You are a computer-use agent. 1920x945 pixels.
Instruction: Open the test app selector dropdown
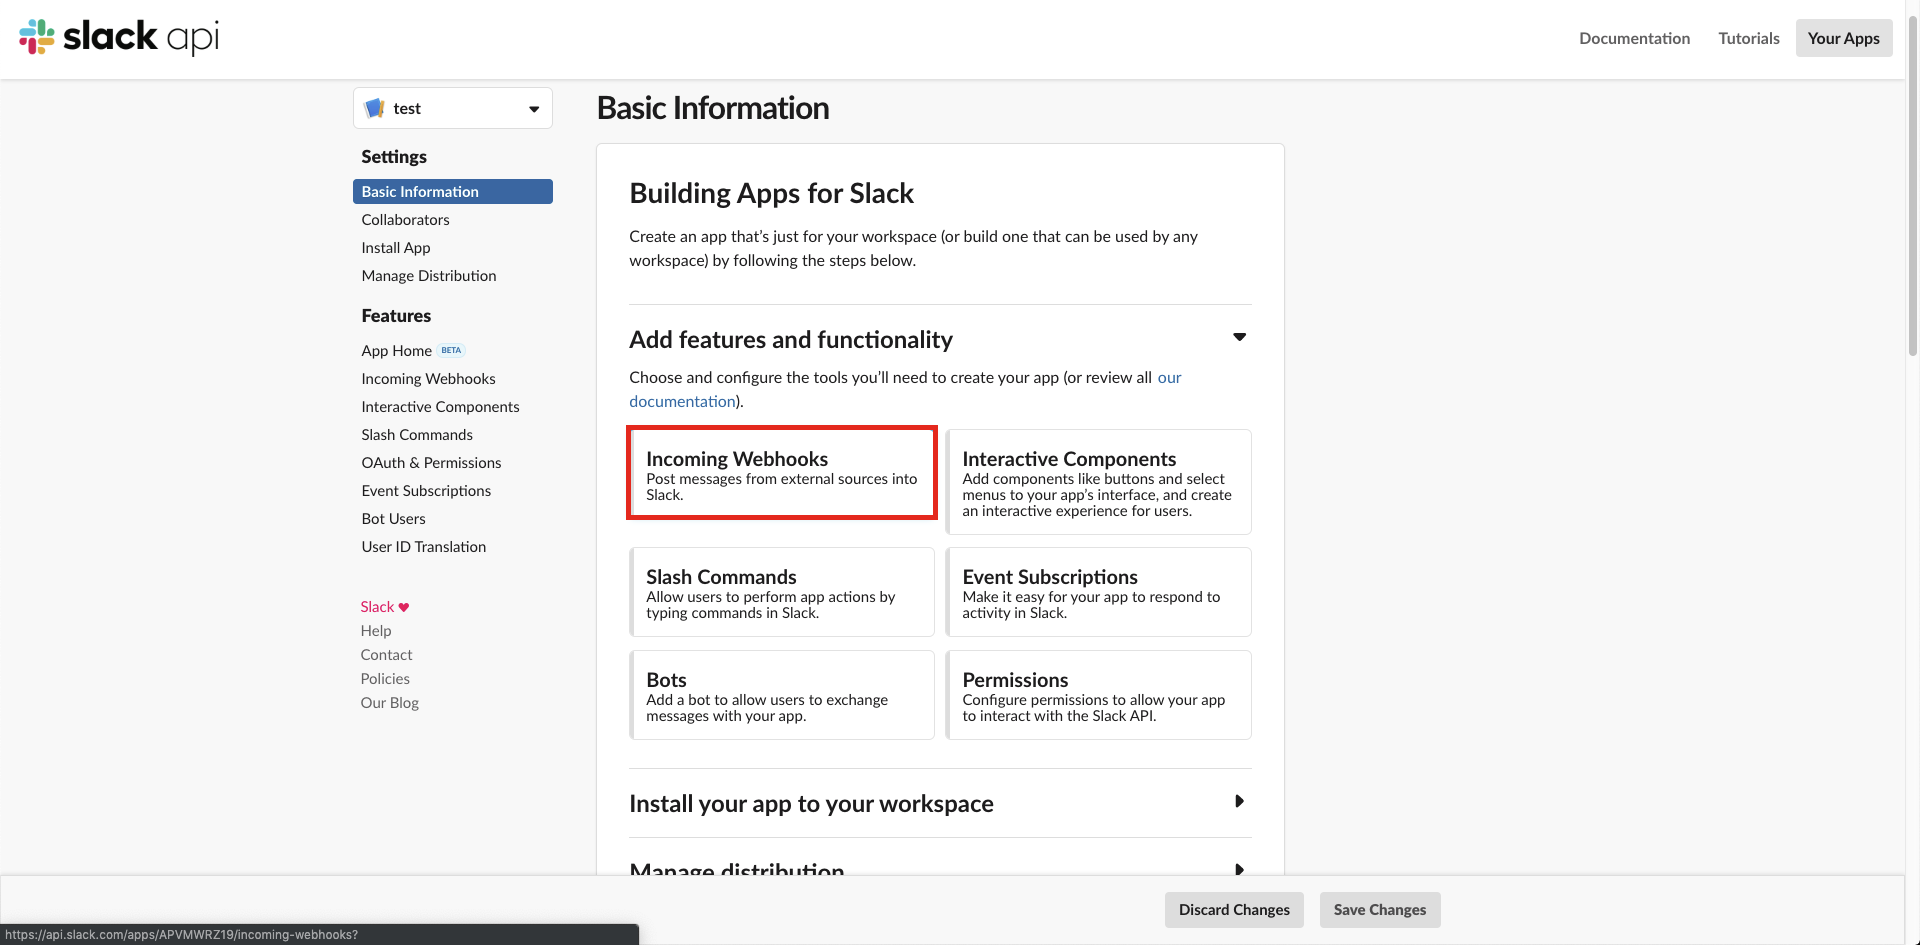pyautogui.click(x=453, y=108)
